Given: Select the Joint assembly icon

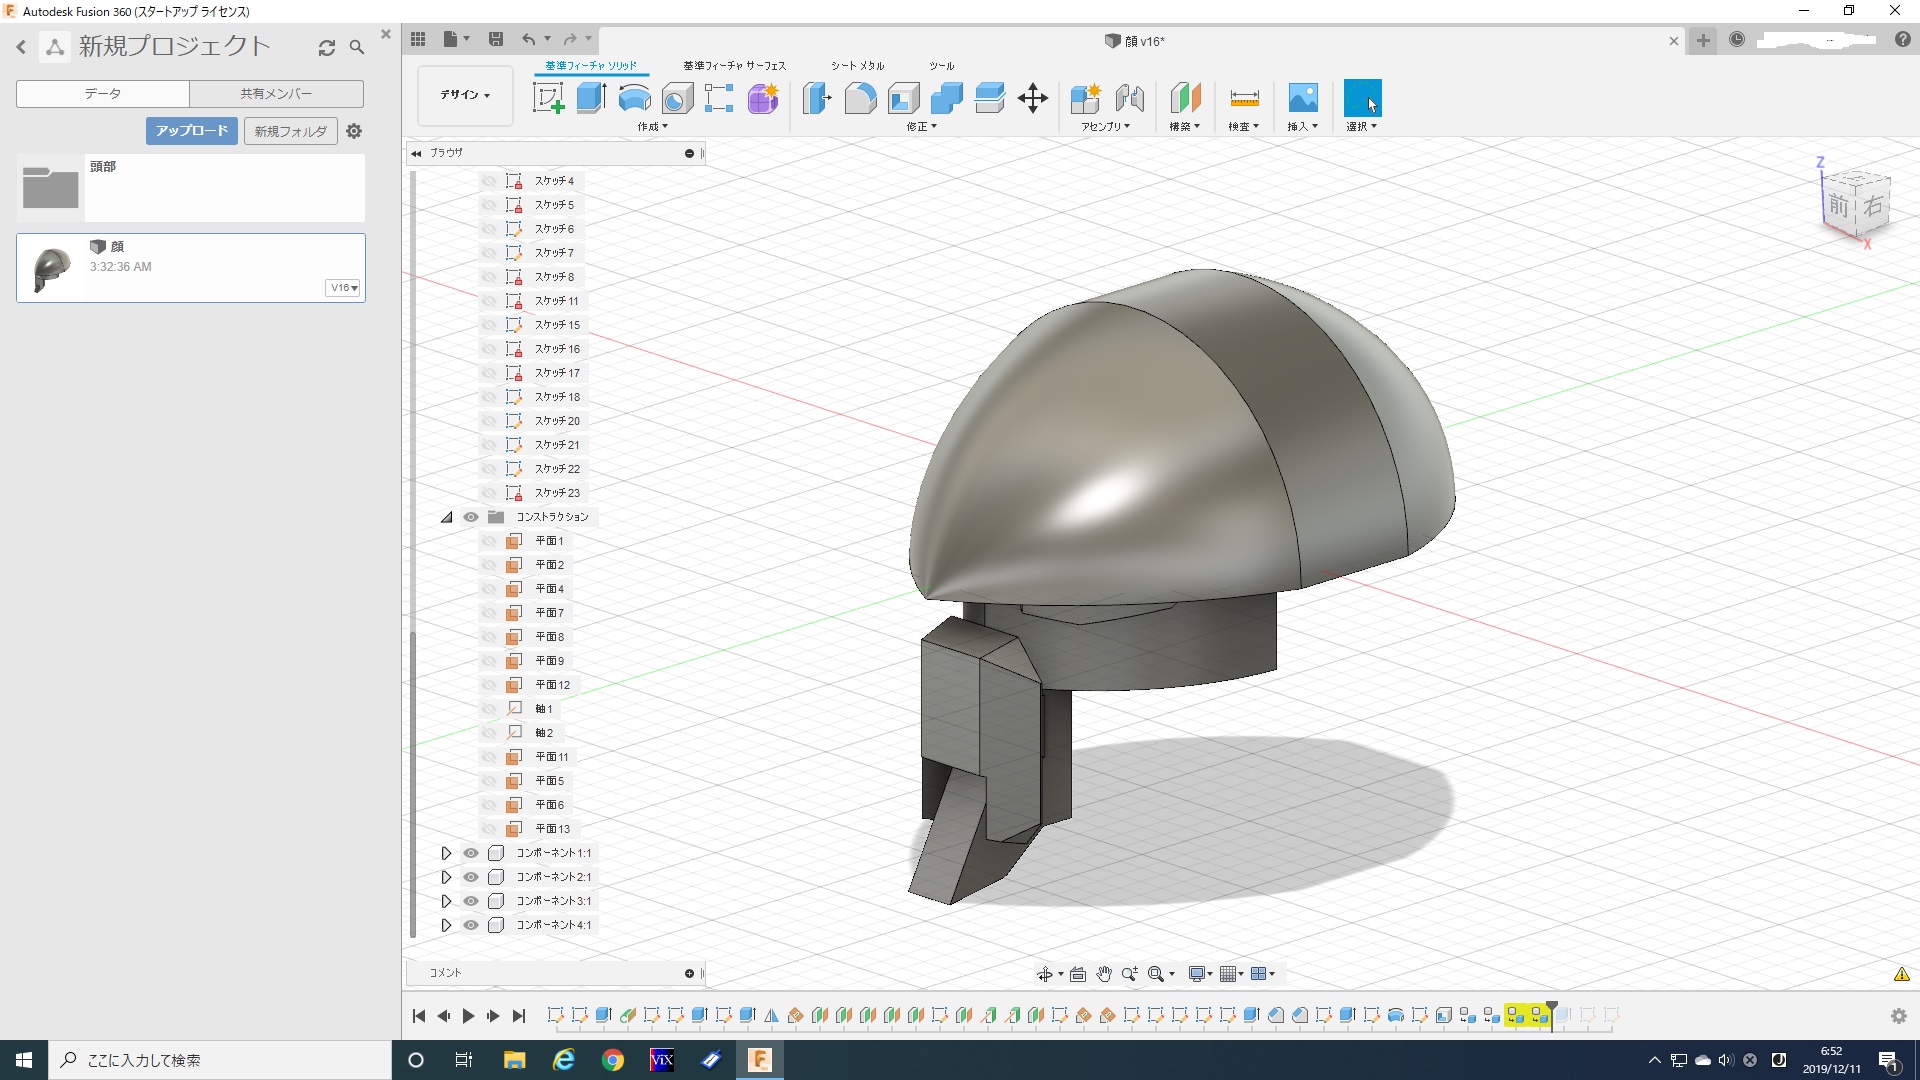Looking at the screenshot, I should coord(1130,98).
